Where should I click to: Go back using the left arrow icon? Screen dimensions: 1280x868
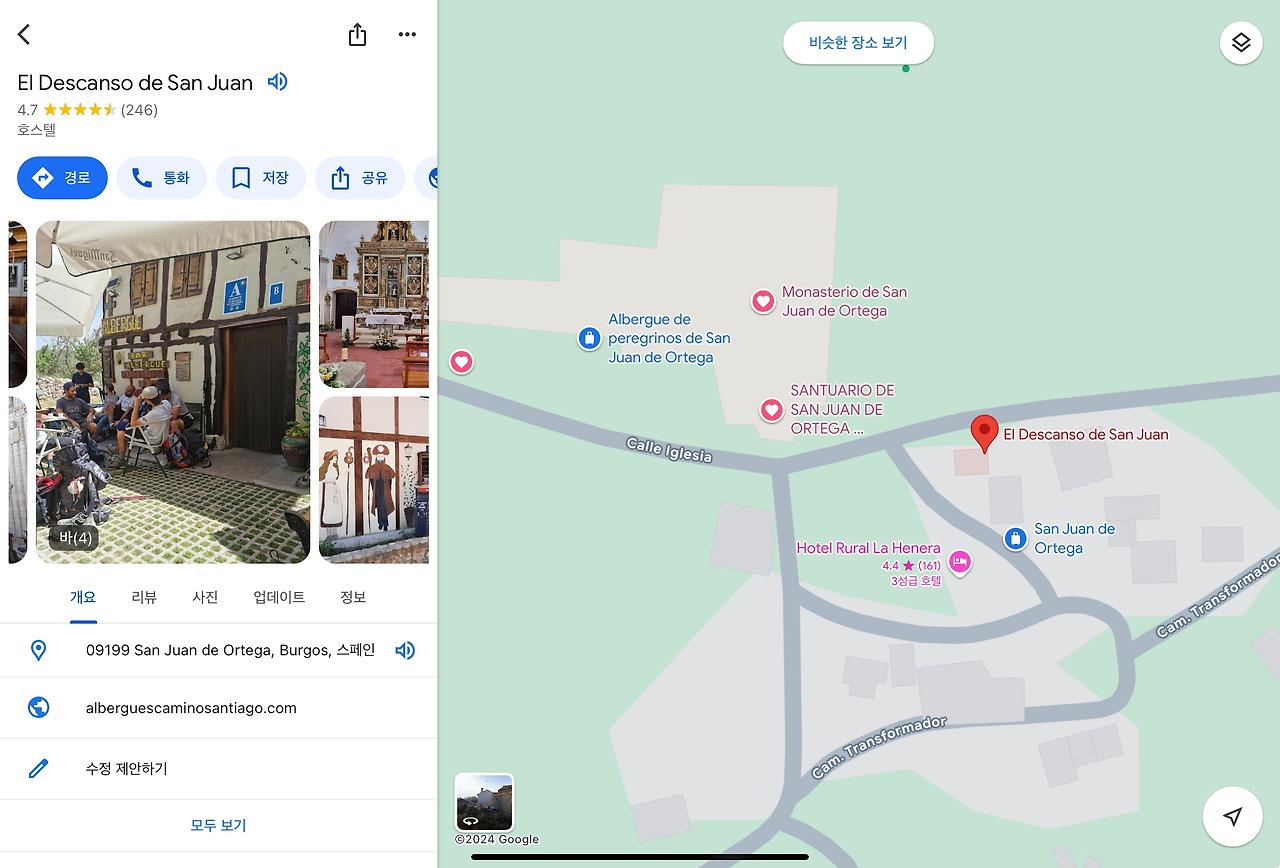[24, 34]
